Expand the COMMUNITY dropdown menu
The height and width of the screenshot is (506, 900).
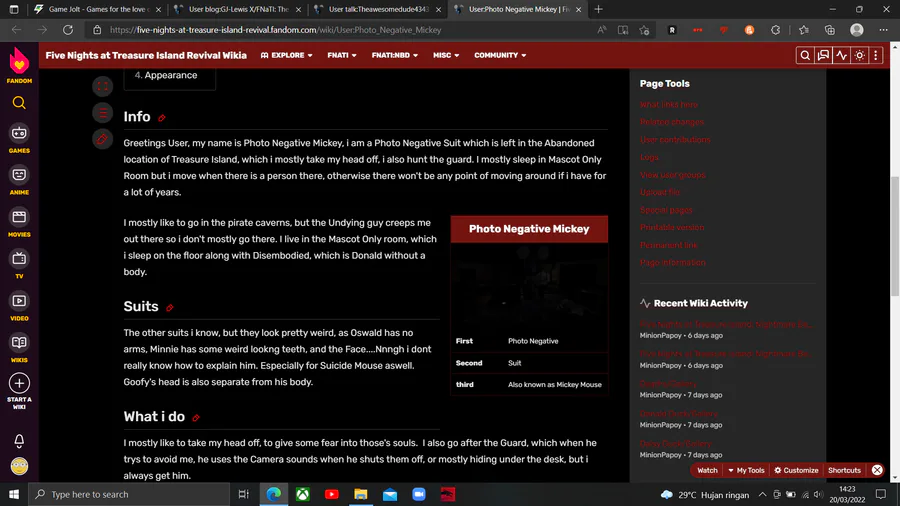[x=500, y=56]
